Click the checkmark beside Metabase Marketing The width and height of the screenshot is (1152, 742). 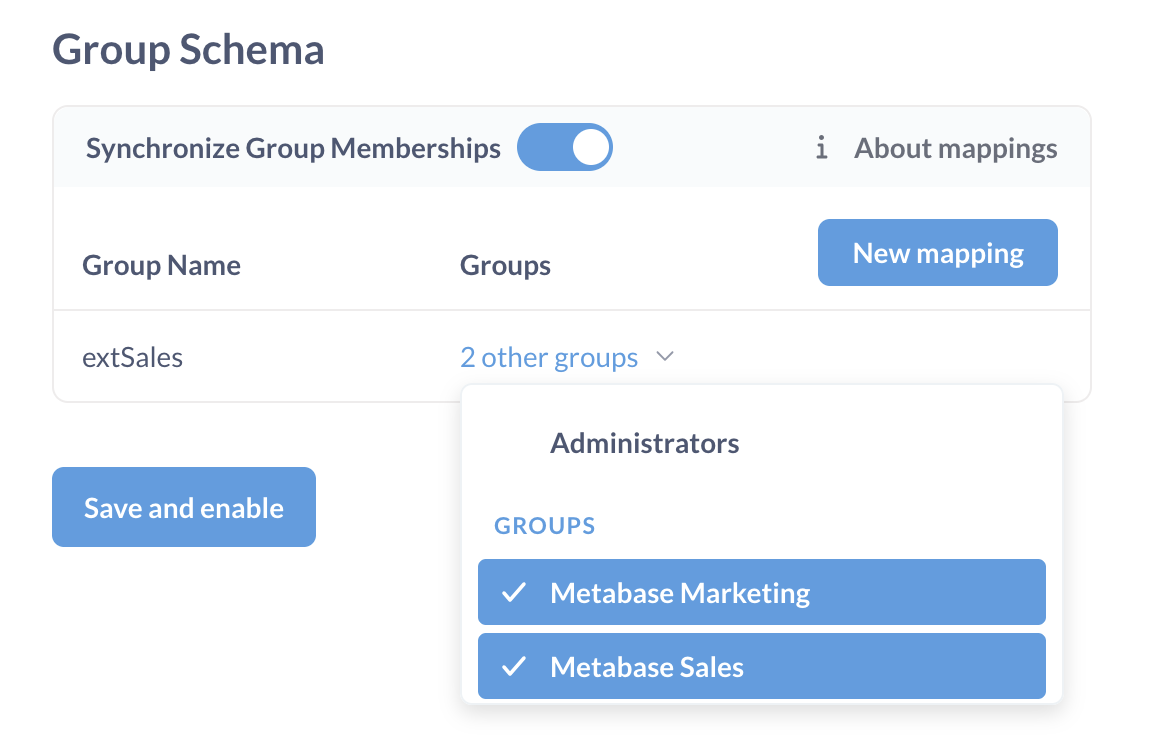tap(514, 592)
